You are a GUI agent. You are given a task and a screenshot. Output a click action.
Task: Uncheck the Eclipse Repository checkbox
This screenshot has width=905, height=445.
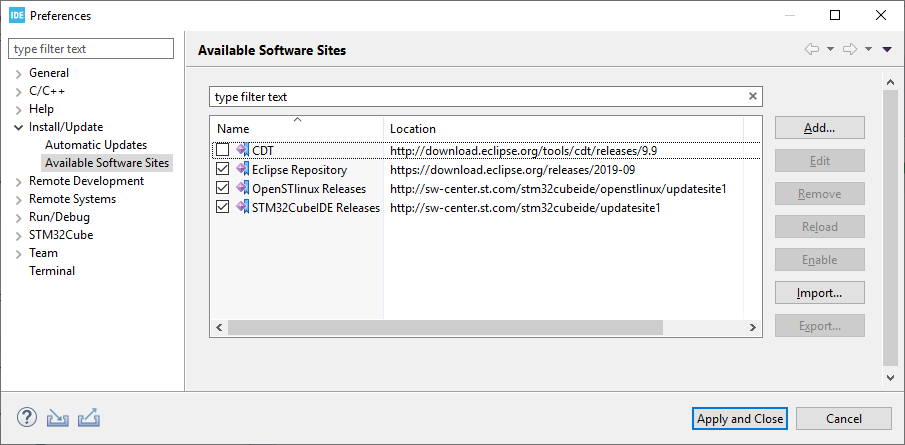(x=222, y=170)
